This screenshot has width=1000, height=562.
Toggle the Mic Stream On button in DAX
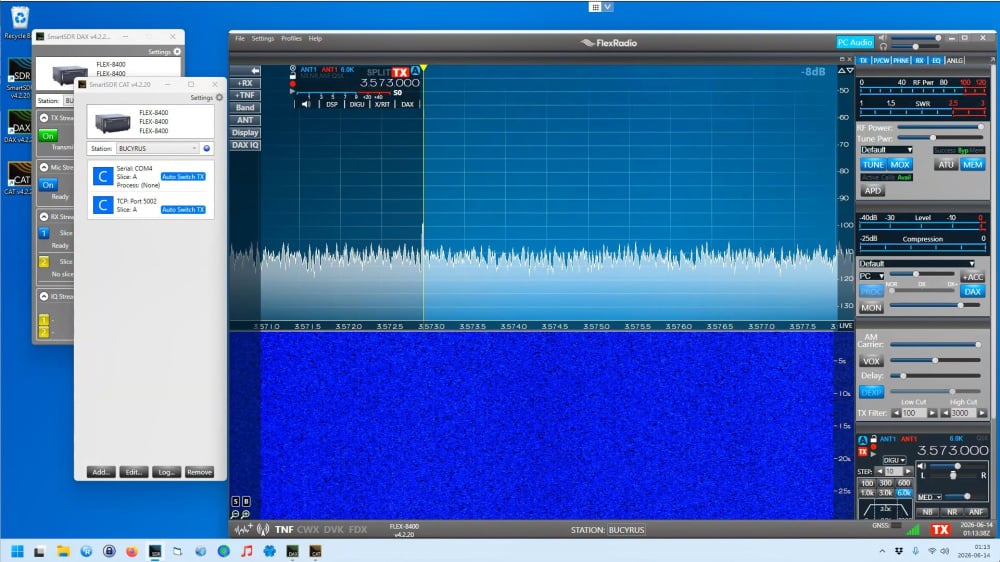[x=48, y=185]
